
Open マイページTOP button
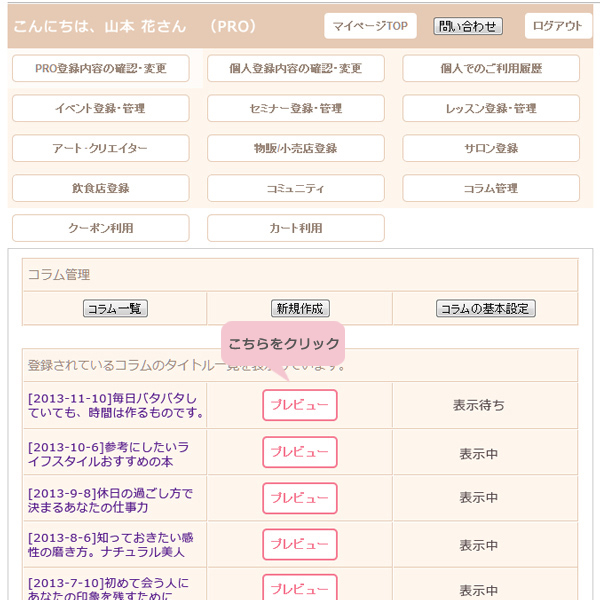point(370,26)
